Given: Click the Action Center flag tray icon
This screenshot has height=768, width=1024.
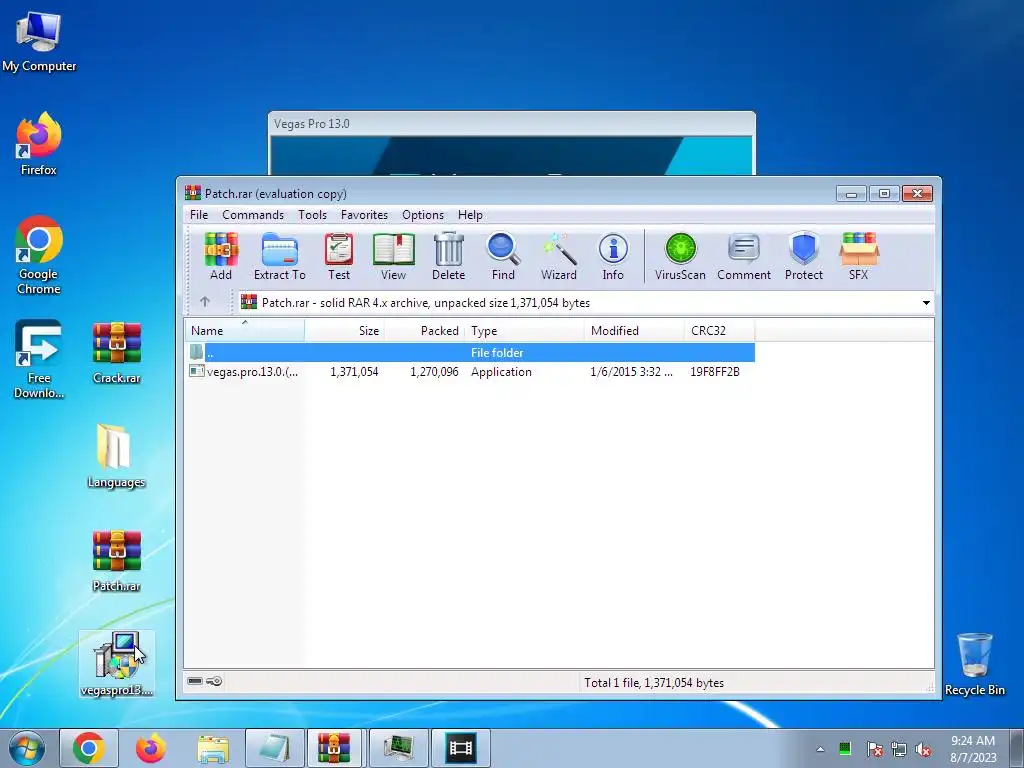Looking at the screenshot, I should [874, 749].
